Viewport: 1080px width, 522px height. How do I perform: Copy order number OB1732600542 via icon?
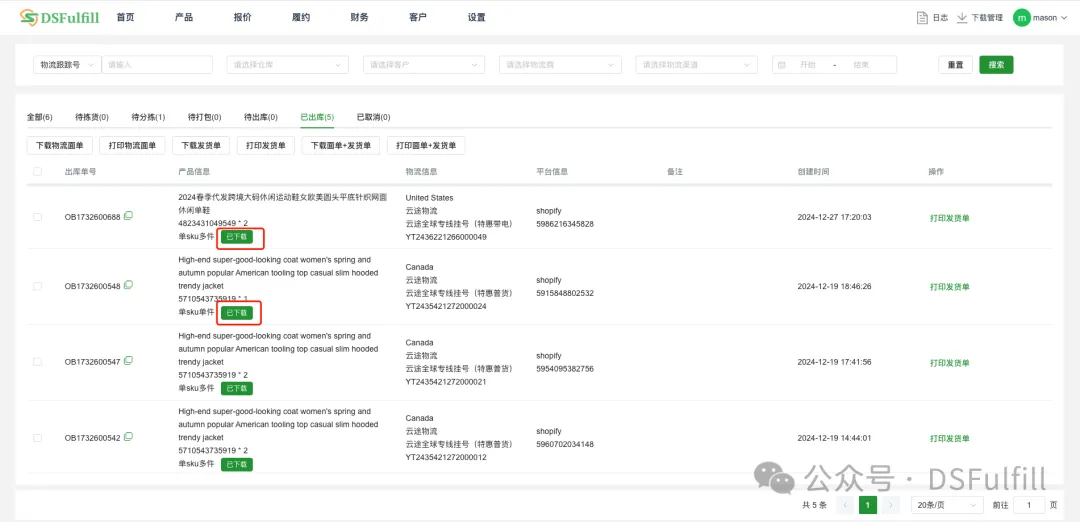tap(128, 437)
